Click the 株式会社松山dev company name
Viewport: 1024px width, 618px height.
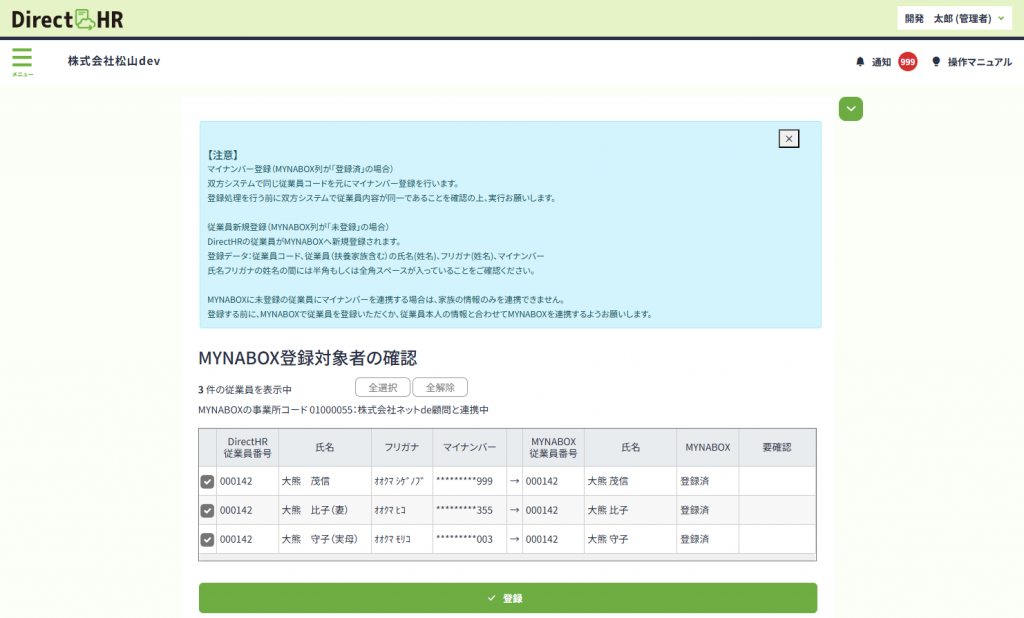(x=114, y=61)
